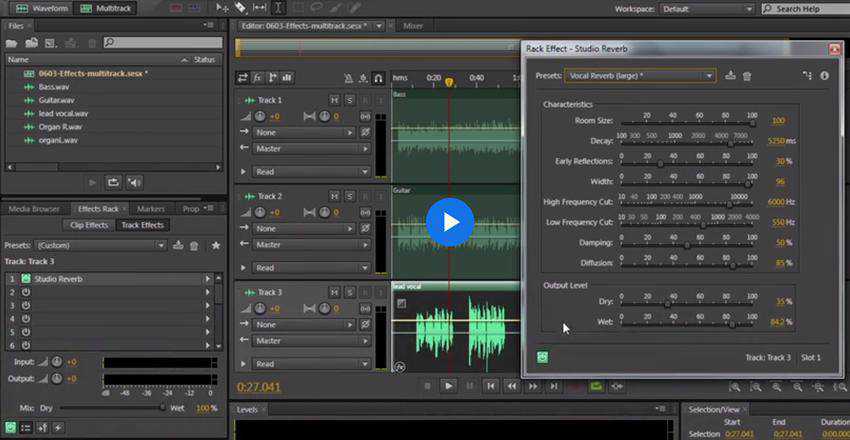Image resolution: width=850 pixels, height=440 pixels.
Task: Solo Track 2
Action: click(350, 196)
